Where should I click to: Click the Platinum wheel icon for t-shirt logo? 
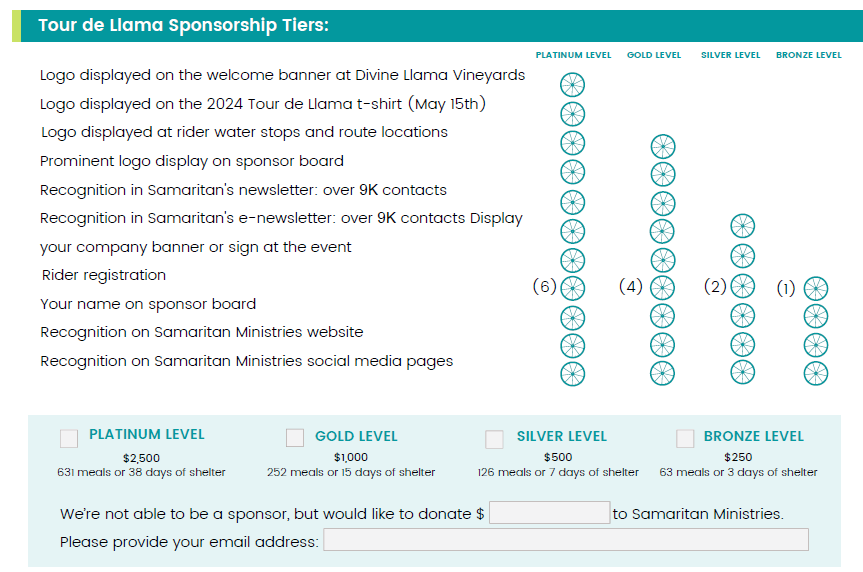(x=572, y=113)
